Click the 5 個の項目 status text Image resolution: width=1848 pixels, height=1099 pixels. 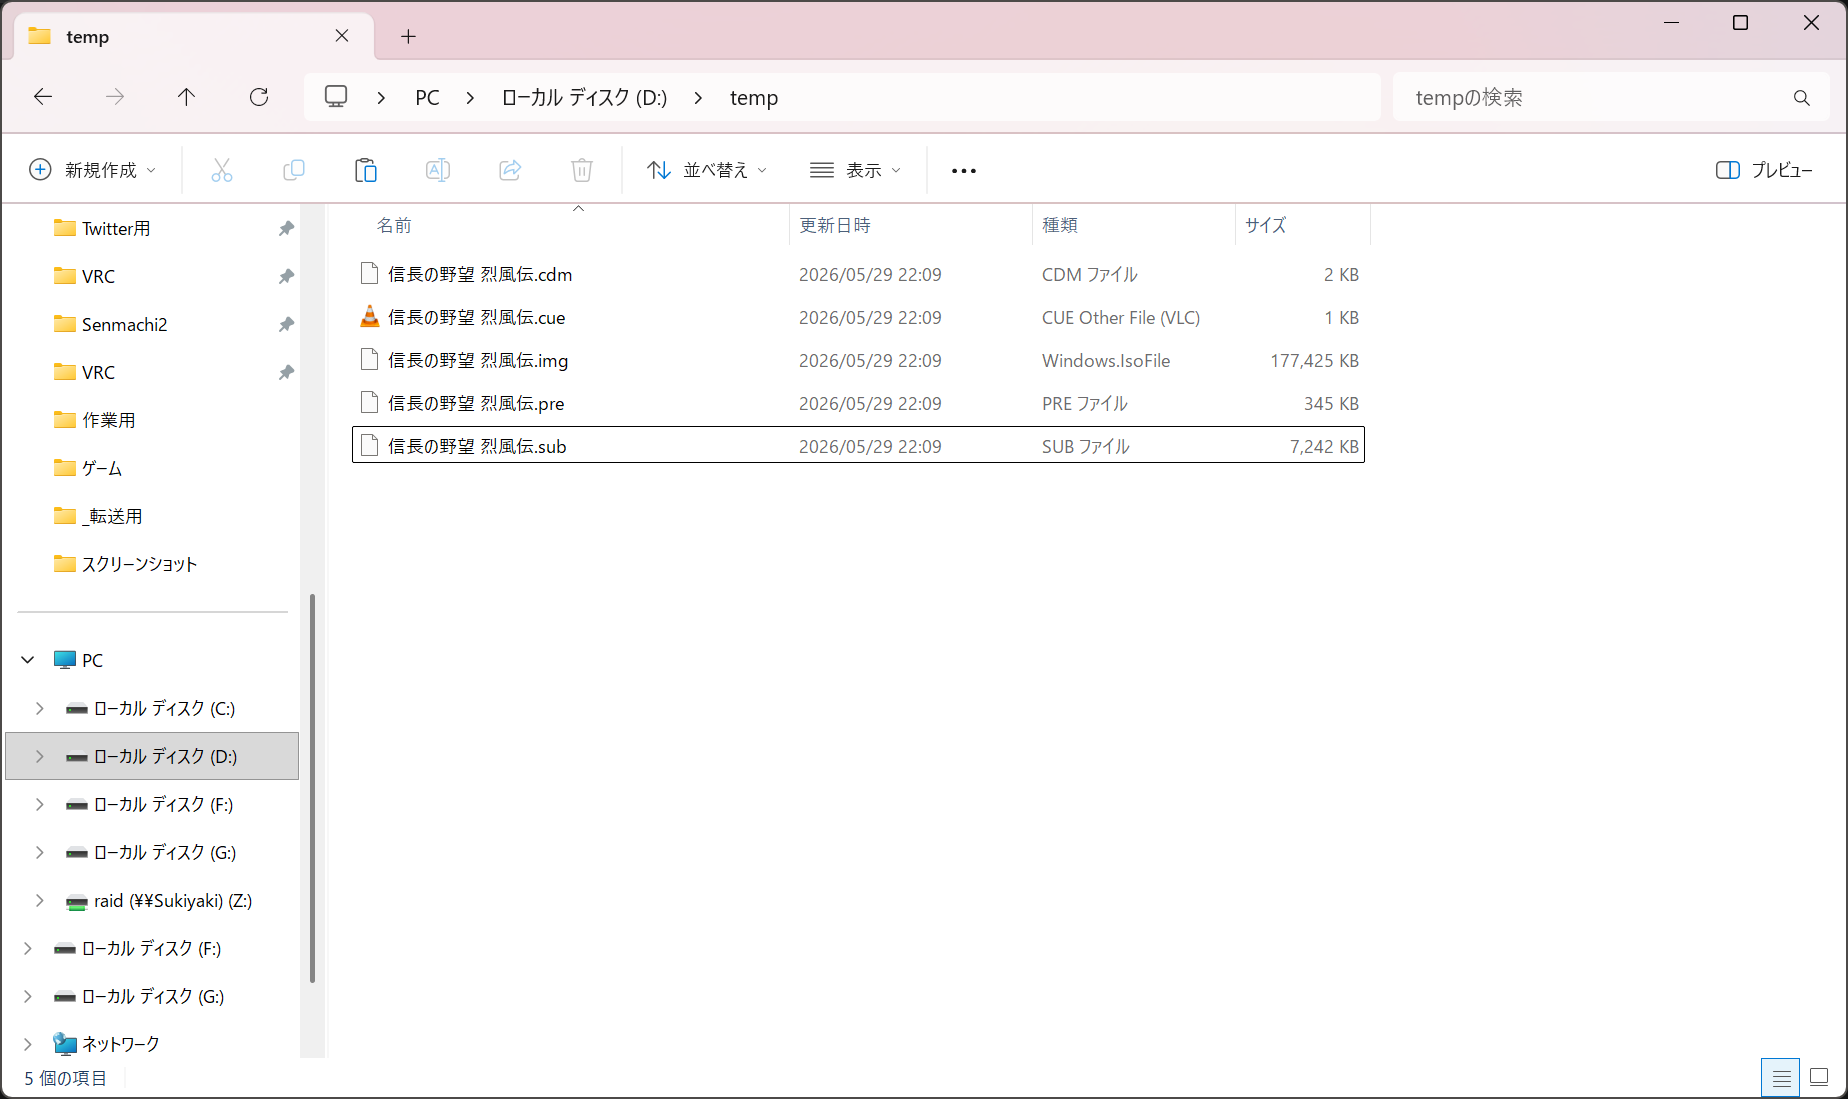[65, 1078]
